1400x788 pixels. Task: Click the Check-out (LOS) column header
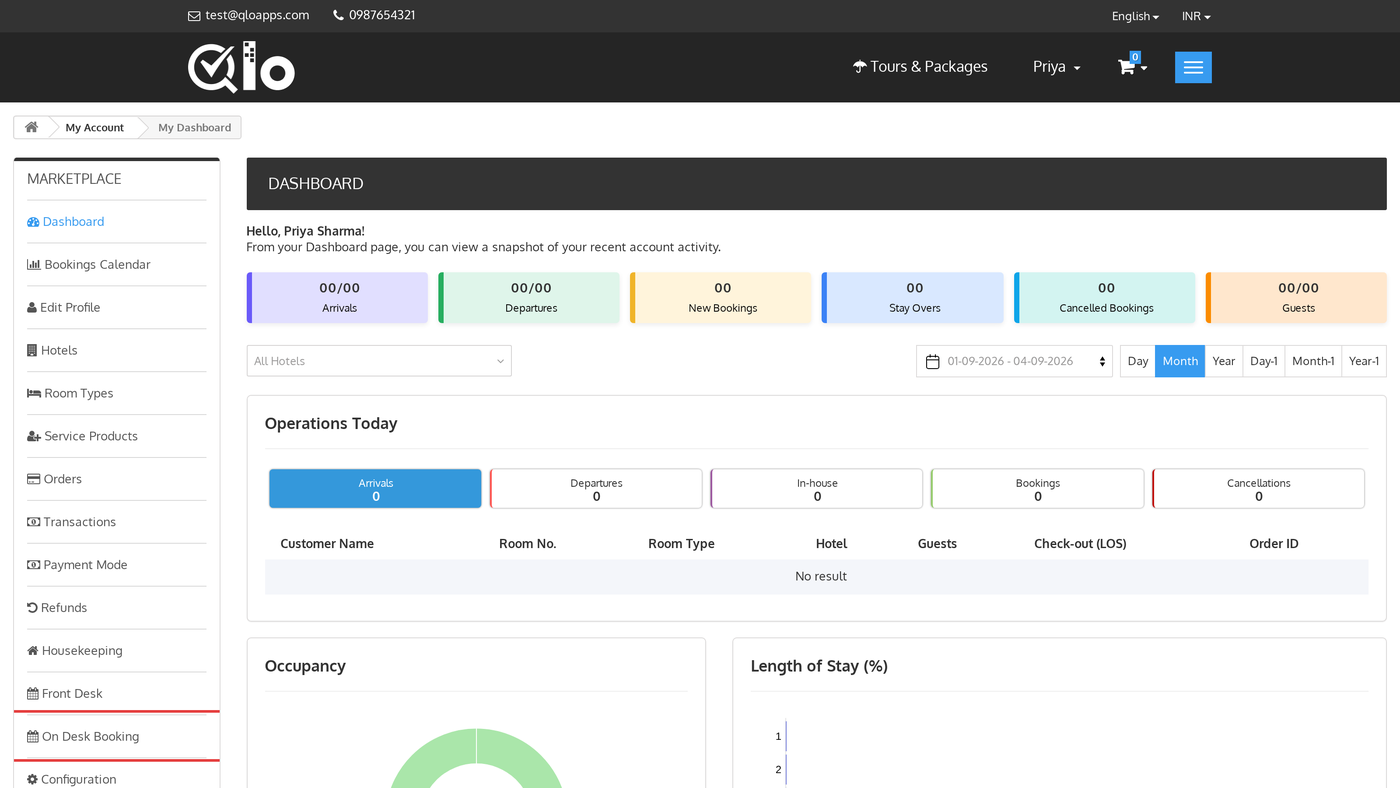point(1080,544)
